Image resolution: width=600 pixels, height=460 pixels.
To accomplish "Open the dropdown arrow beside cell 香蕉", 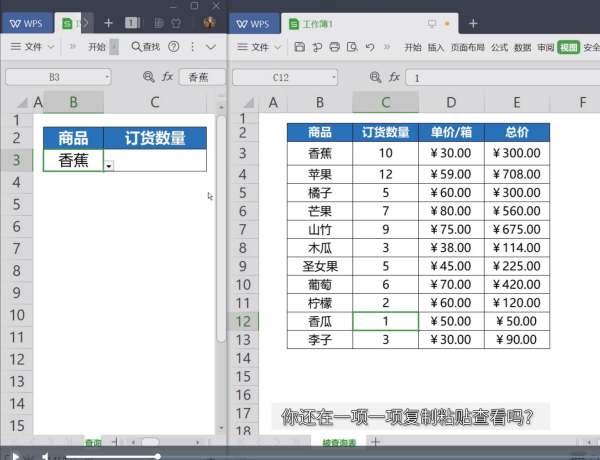I will [x=109, y=165].
